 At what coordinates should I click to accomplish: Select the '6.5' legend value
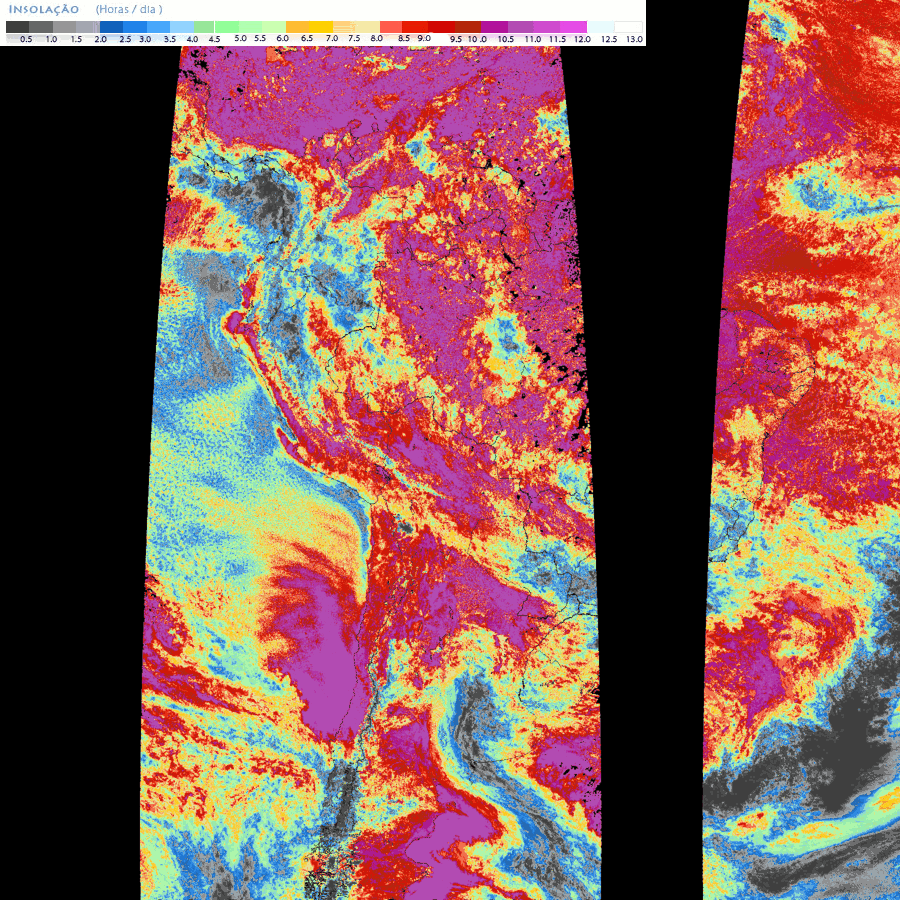[307, 38]
